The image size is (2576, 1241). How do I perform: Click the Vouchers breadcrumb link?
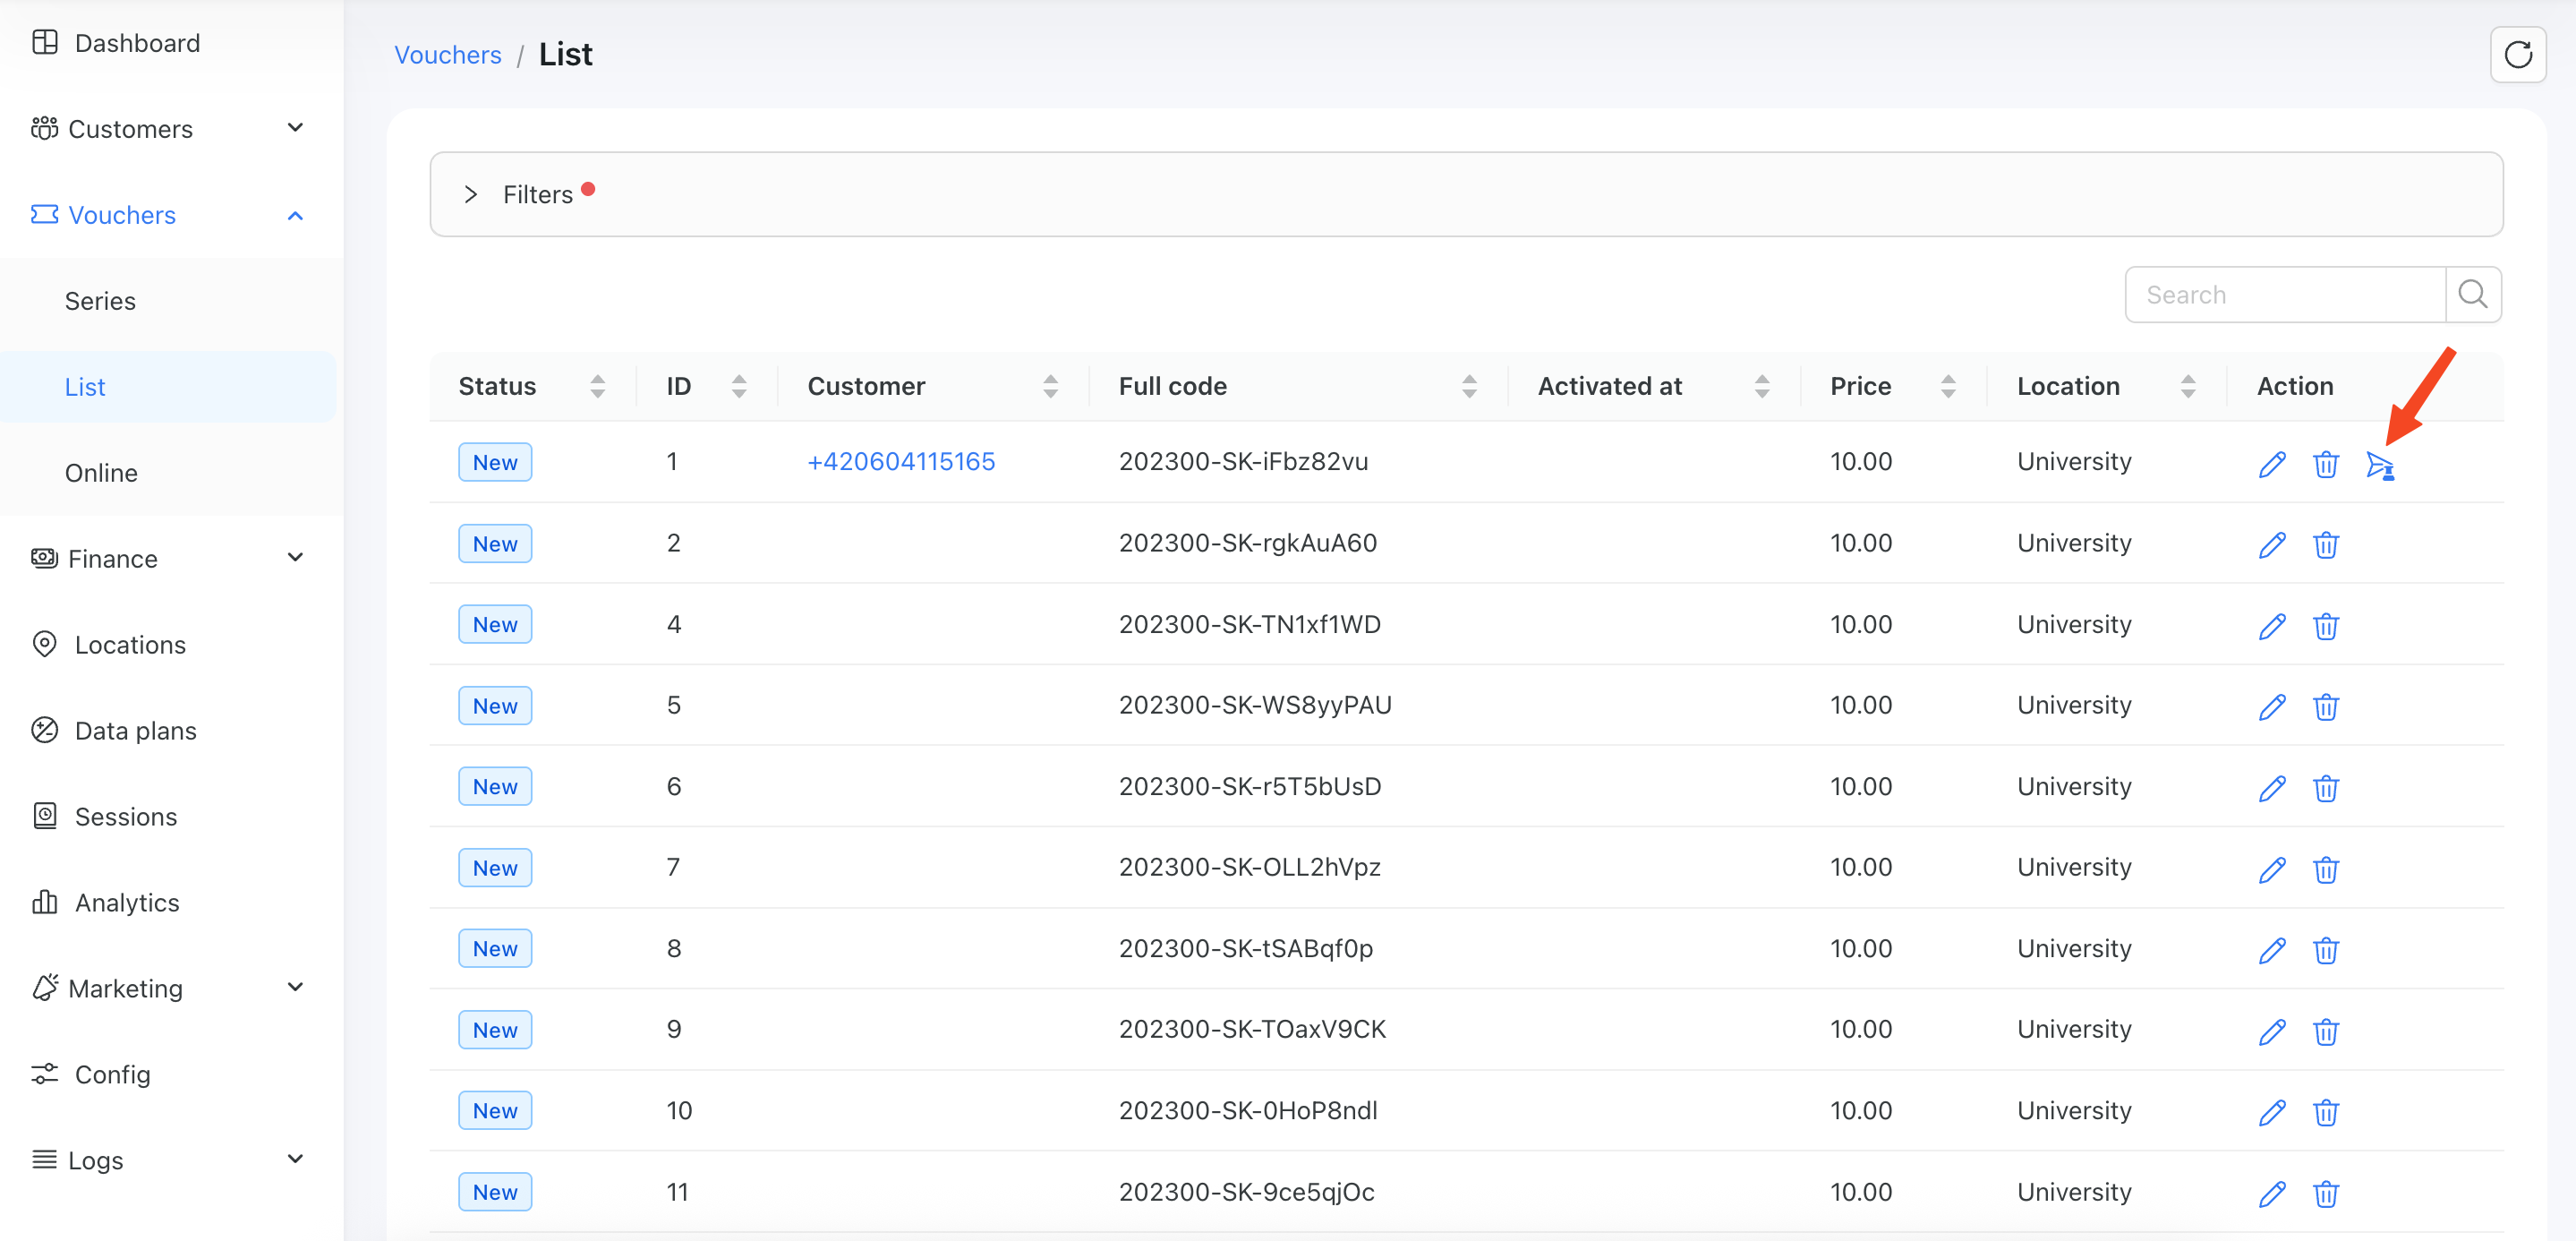[x=447, y=54]
